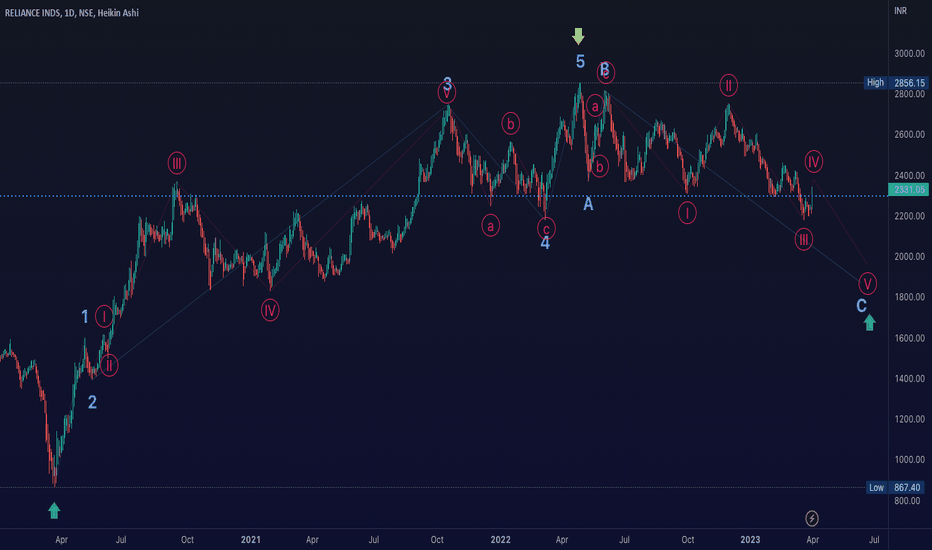Select the blue wave 5 label
Image resolution: width=932 pixels, height=550 pixels.
(580, 61)
